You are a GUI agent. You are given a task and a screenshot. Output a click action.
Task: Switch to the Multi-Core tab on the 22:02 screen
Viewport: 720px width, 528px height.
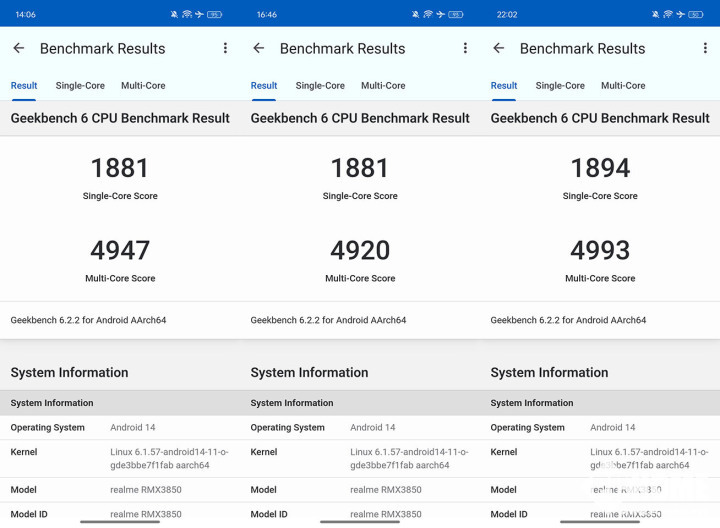pyautogui.click(x=623, y=86)
